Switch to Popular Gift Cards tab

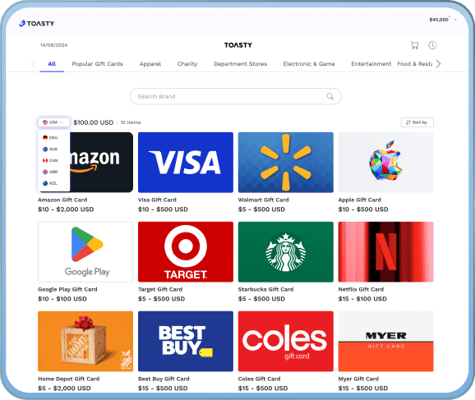click(x=97, y=64)
